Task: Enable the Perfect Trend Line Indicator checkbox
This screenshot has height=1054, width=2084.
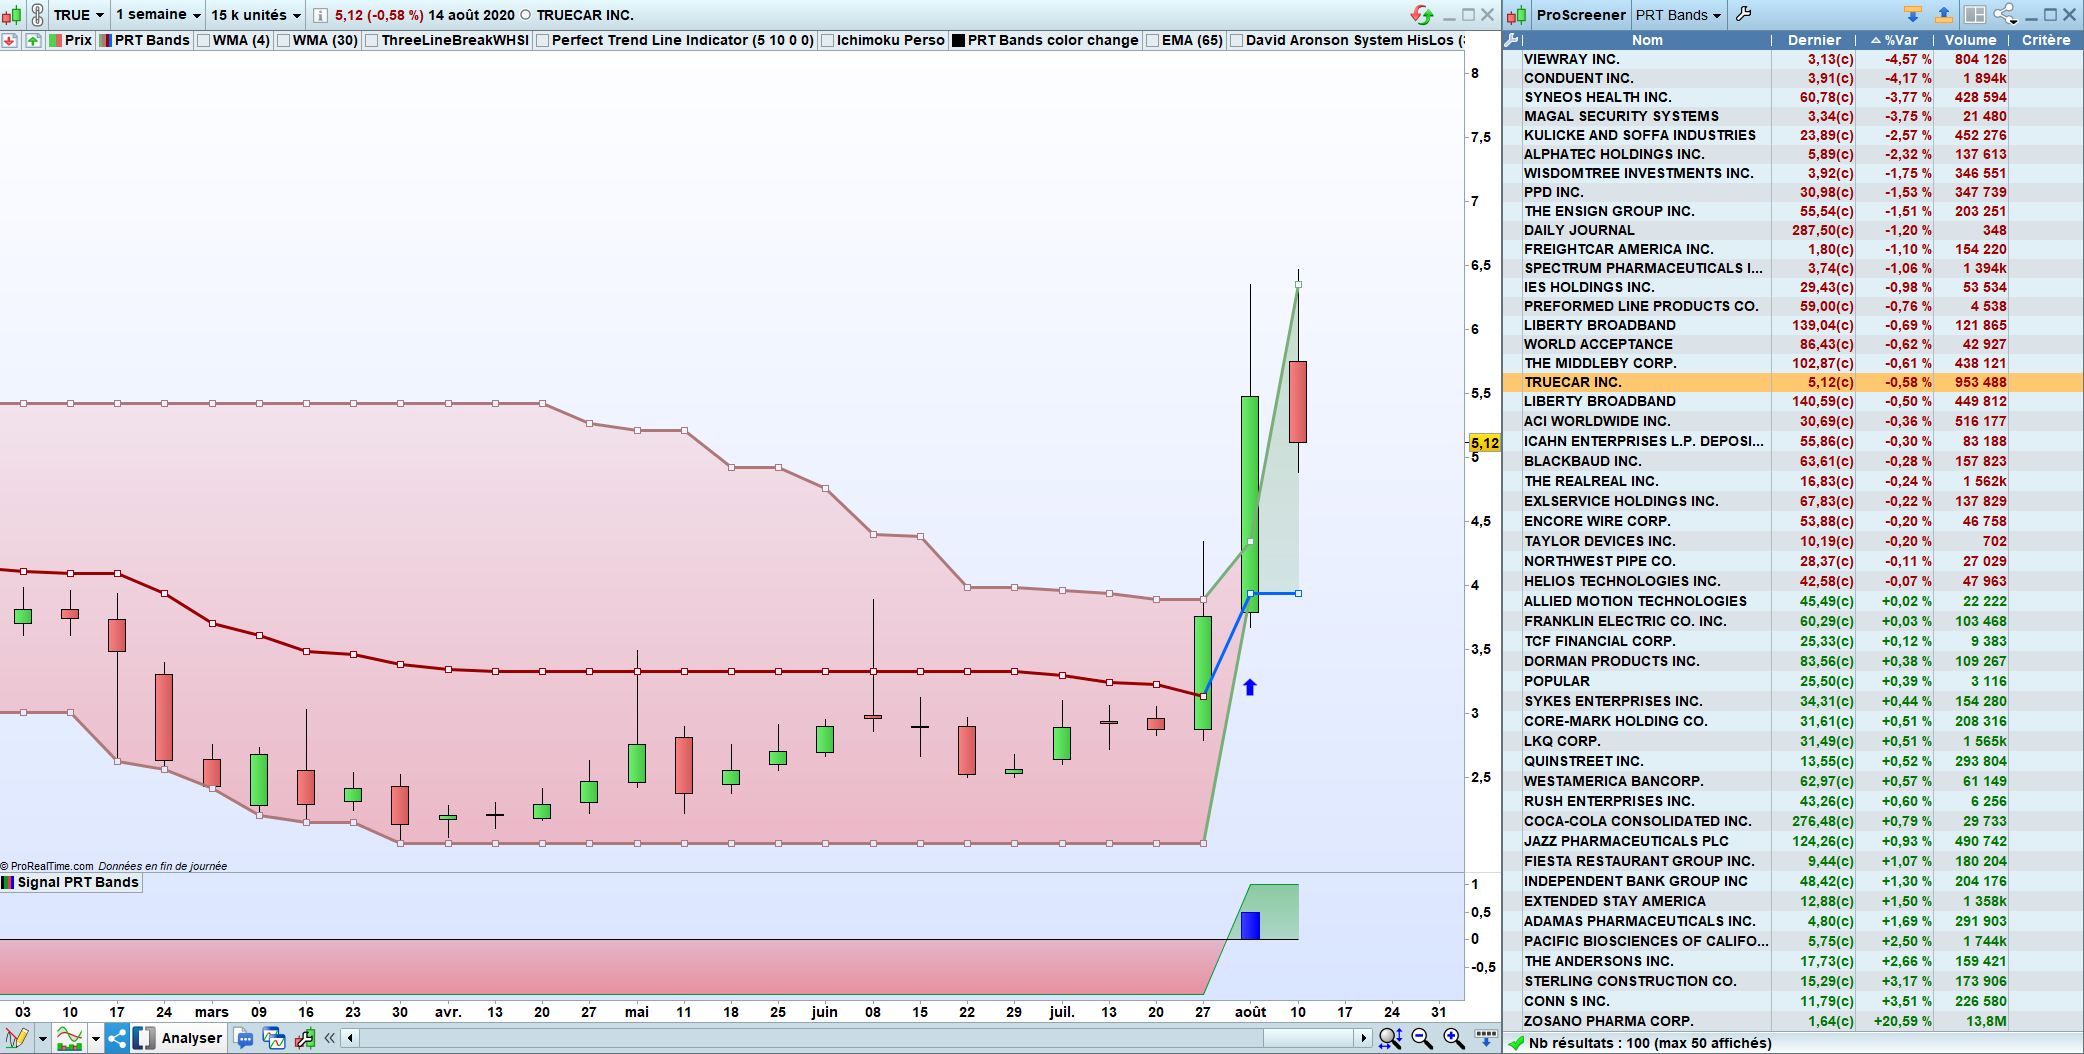Action: click(x=543, y=41)
